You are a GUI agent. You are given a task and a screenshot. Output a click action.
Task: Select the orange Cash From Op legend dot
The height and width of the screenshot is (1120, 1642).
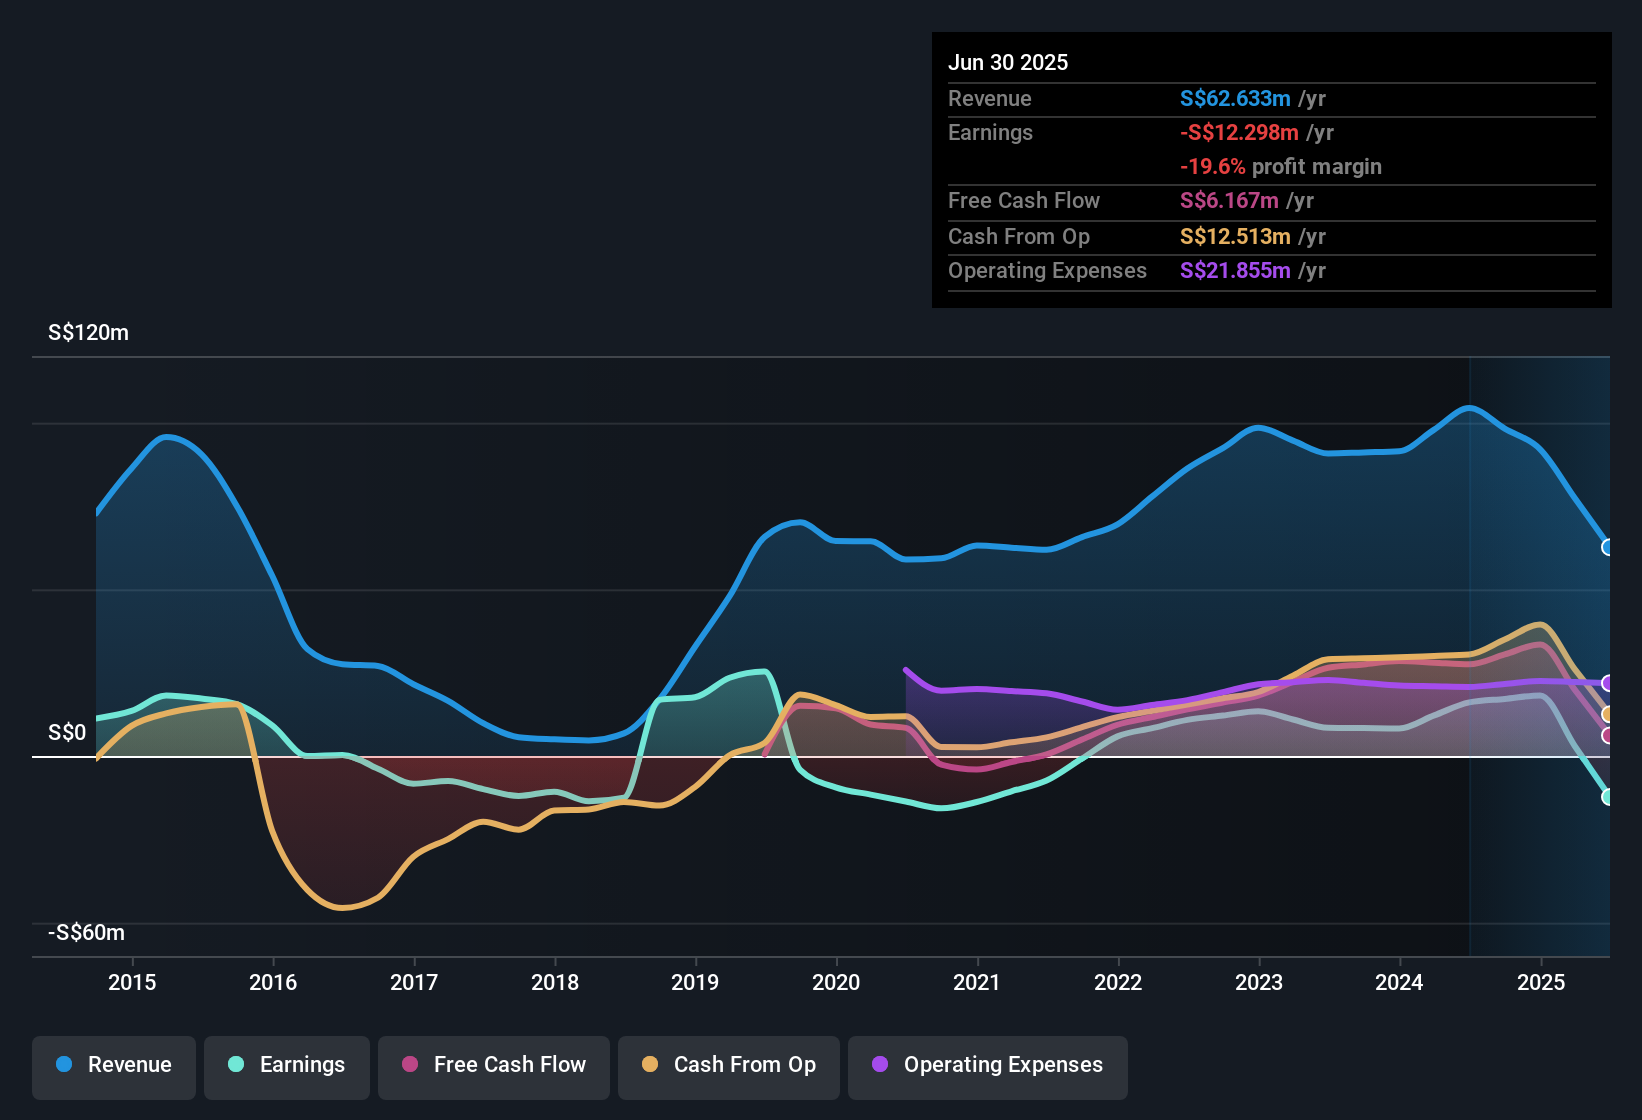coord(650,1065)
